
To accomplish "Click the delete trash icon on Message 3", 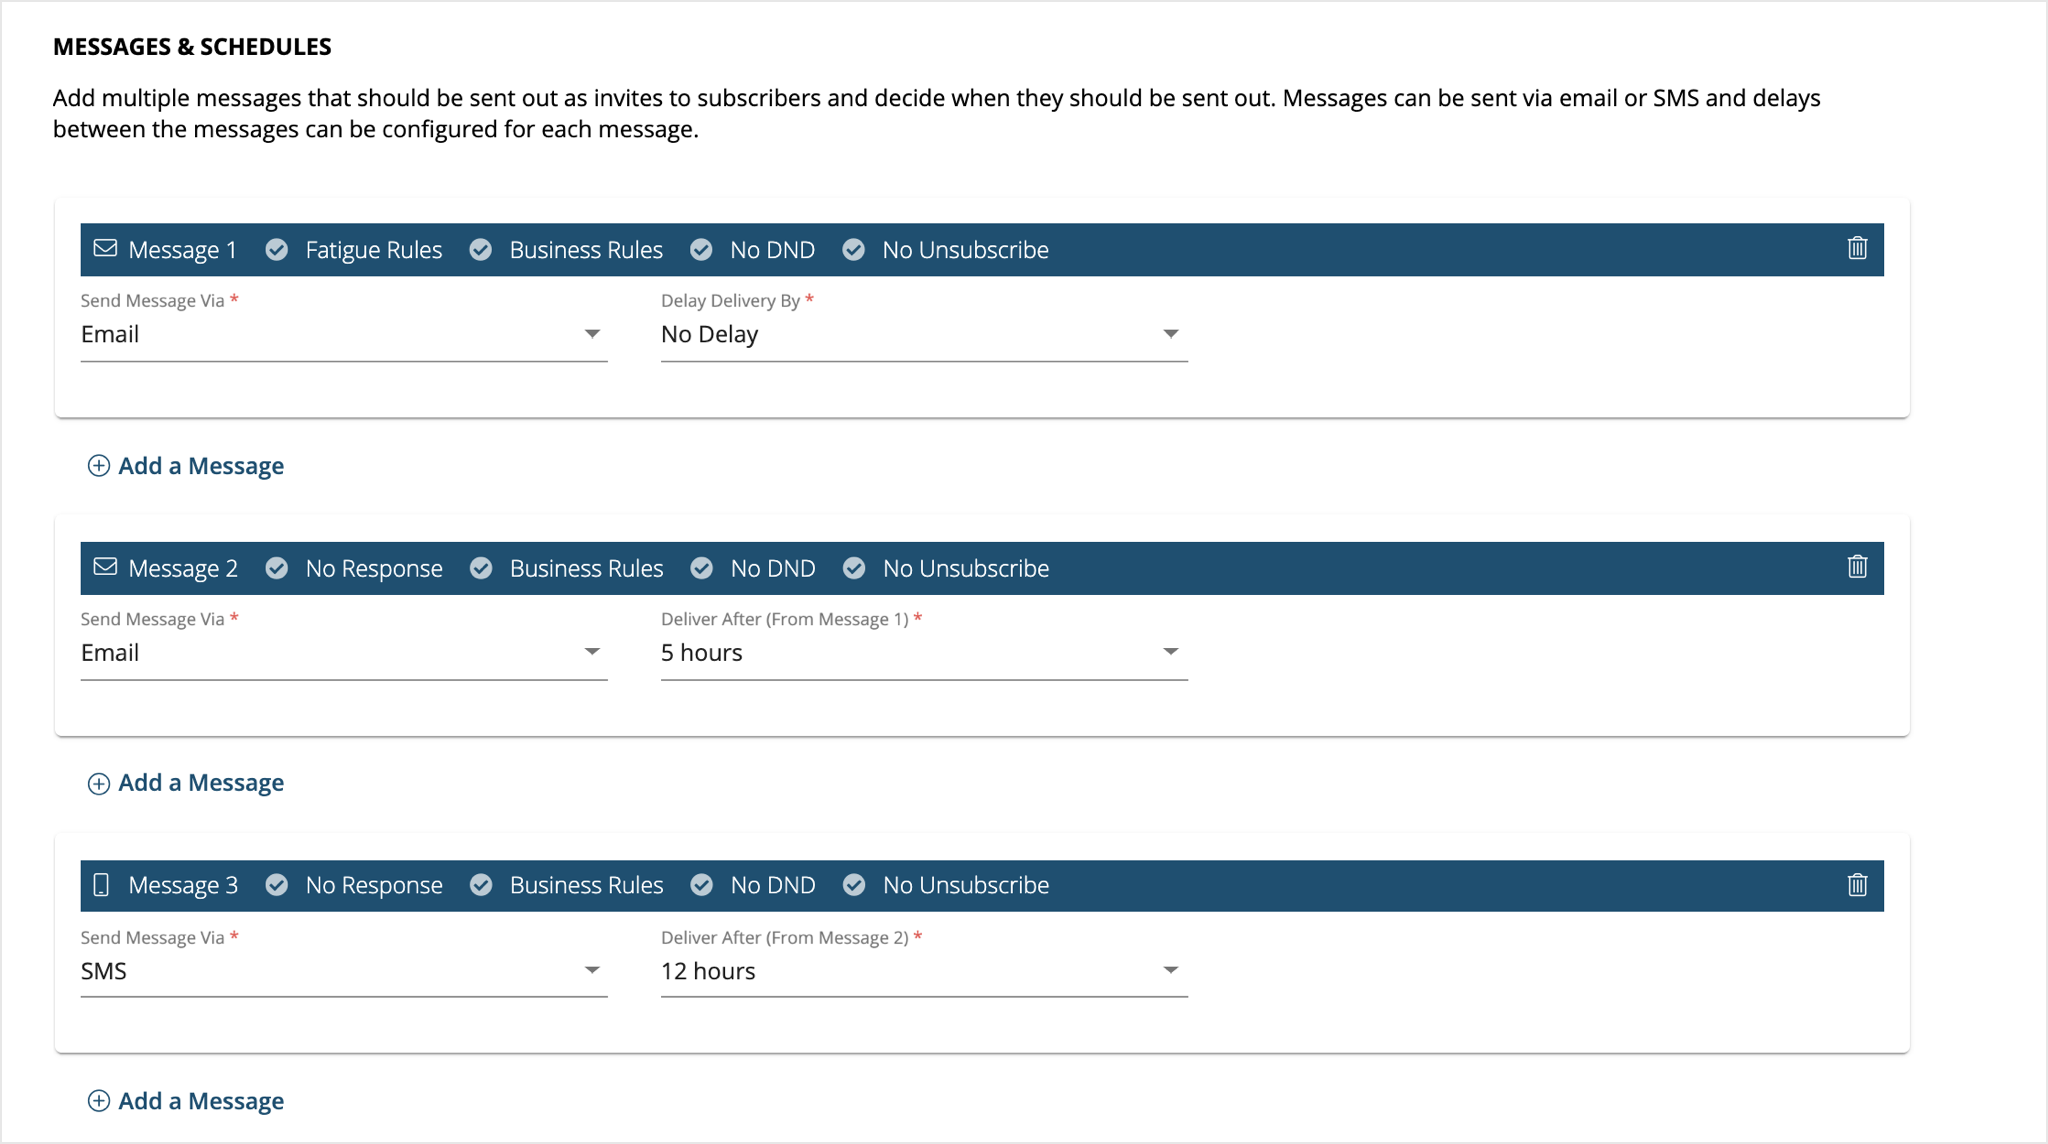I will [1857, 885].
